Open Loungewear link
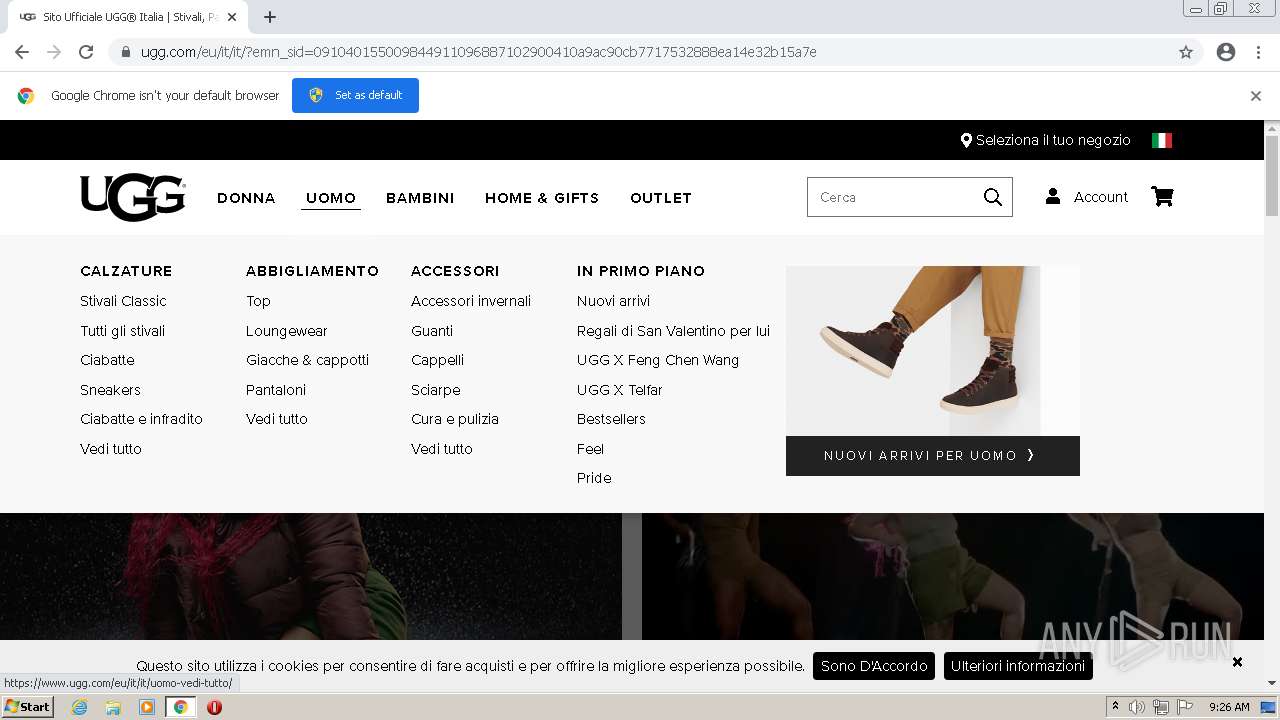The width and height of the screenshot is (1280, 720). pyautogui.click(x=287, y=331)
